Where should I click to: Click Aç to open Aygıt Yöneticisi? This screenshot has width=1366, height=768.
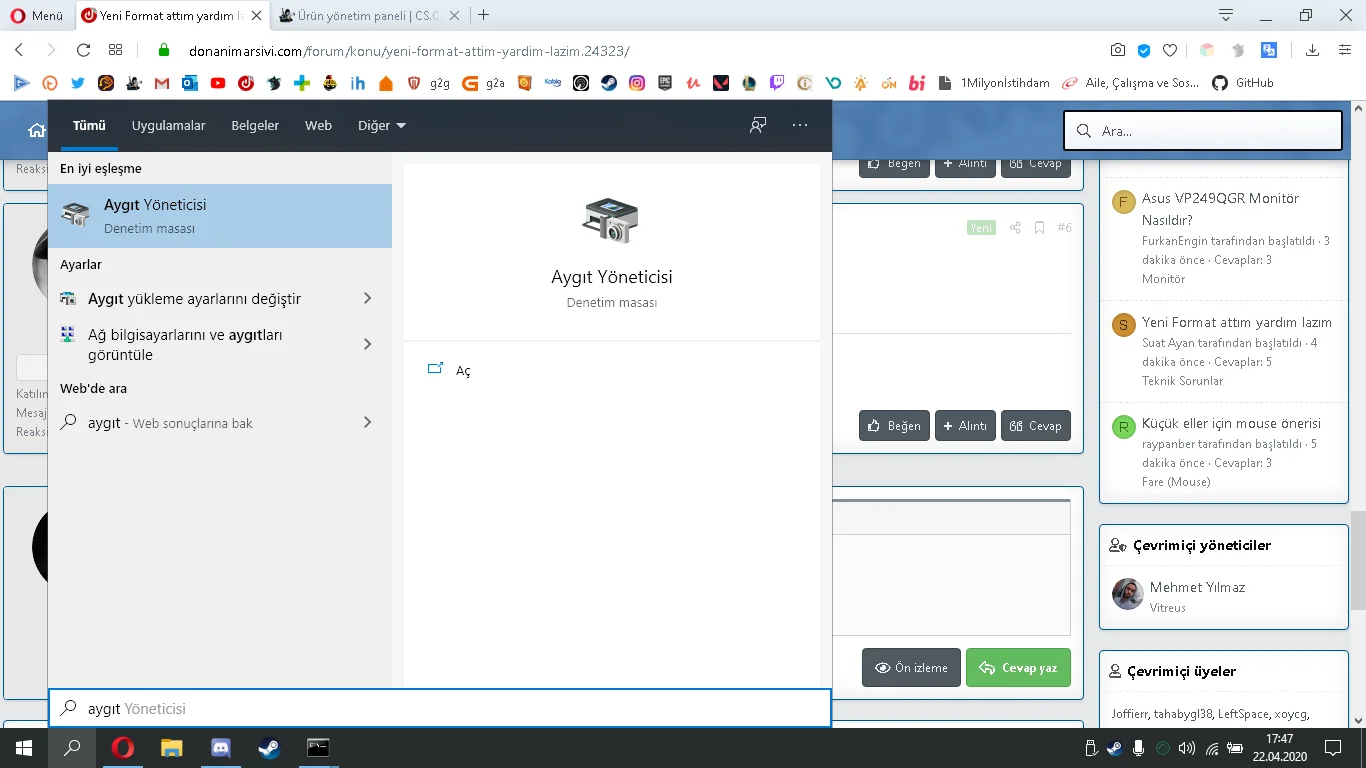[x=463, y=370]
